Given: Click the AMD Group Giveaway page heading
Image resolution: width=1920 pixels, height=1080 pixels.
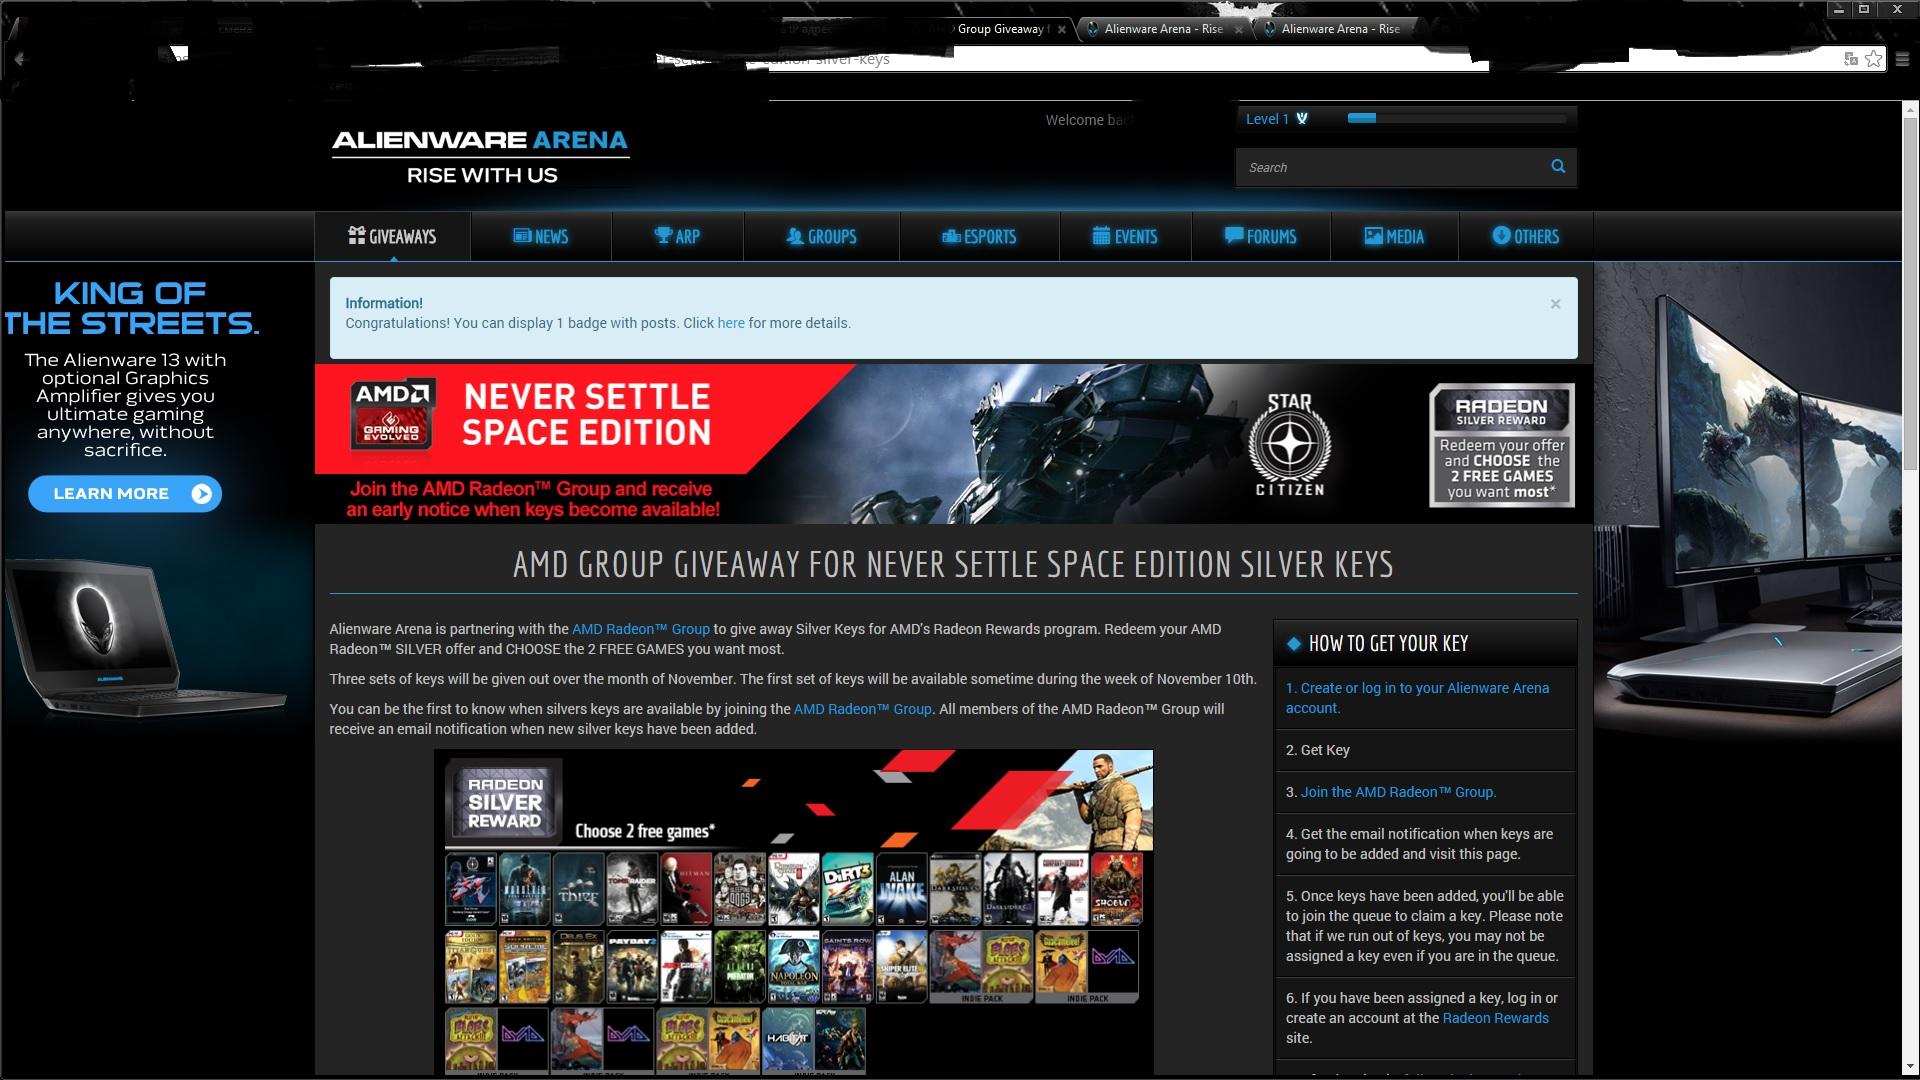Looking at the screenshot, I should coord(953,565).
